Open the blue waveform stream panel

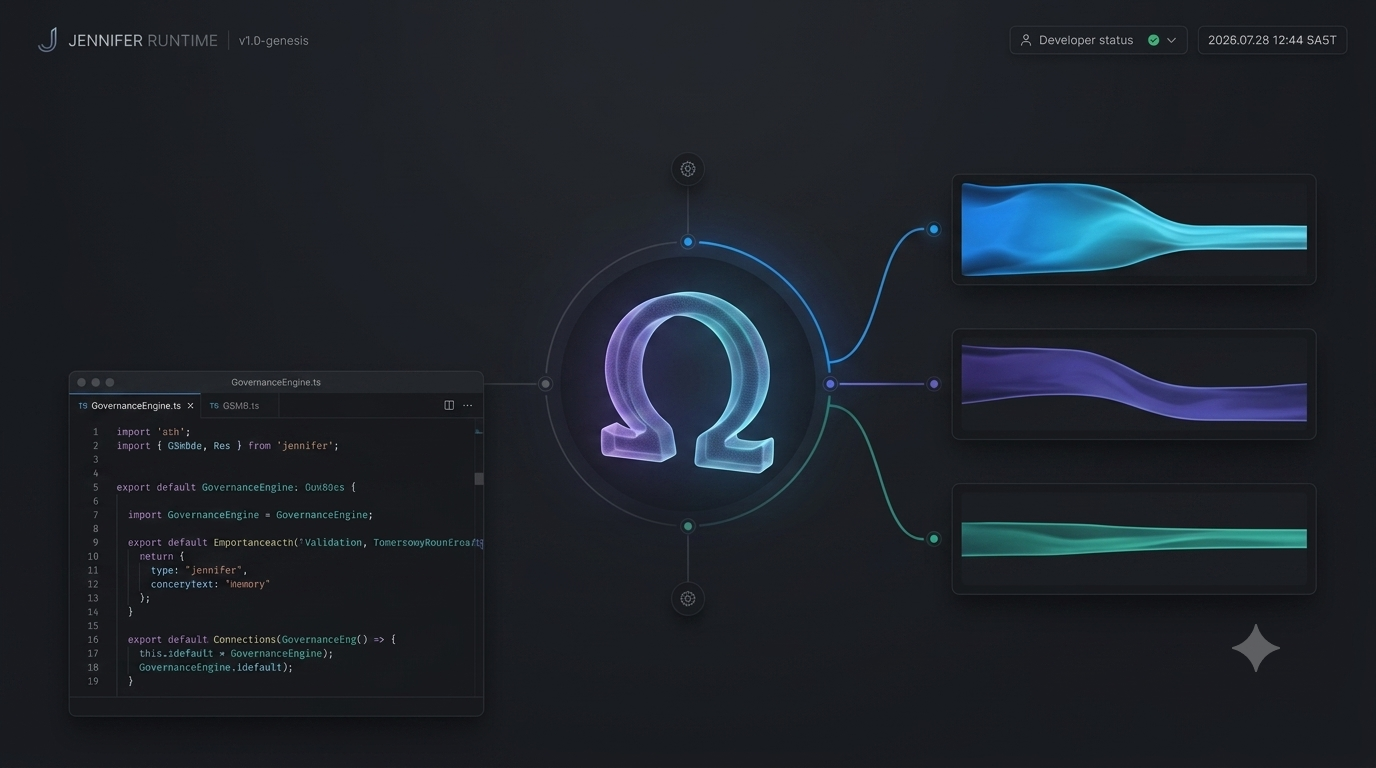(x=1134, y=230)
